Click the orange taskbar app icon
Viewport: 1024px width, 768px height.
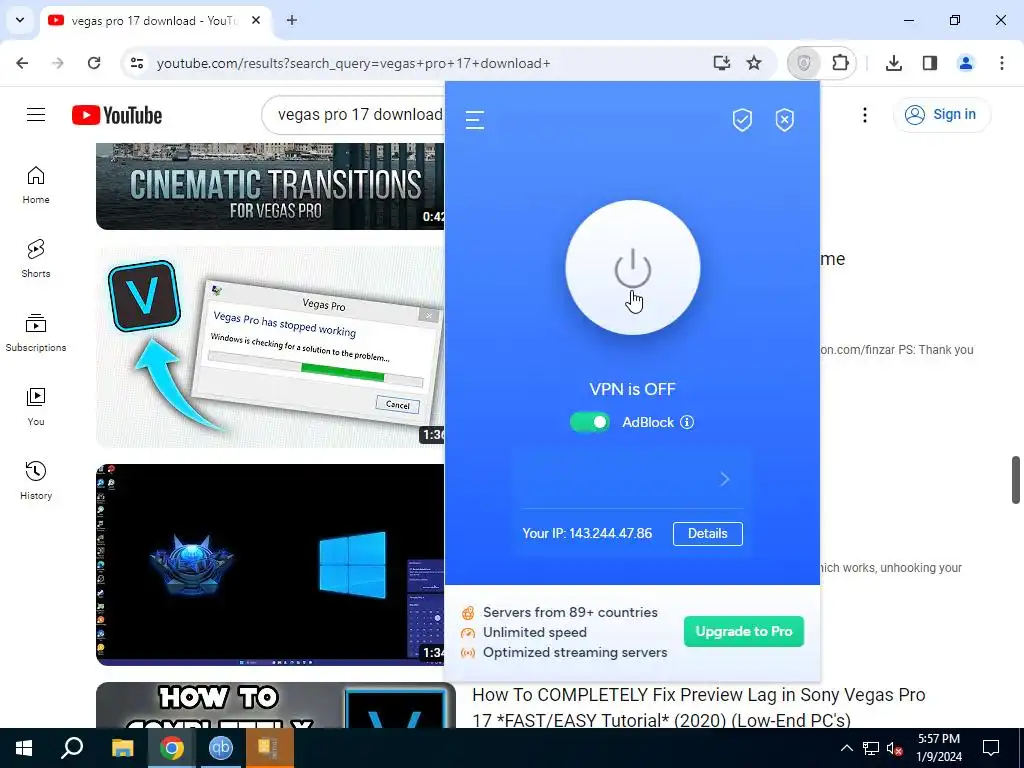(270, 748)
